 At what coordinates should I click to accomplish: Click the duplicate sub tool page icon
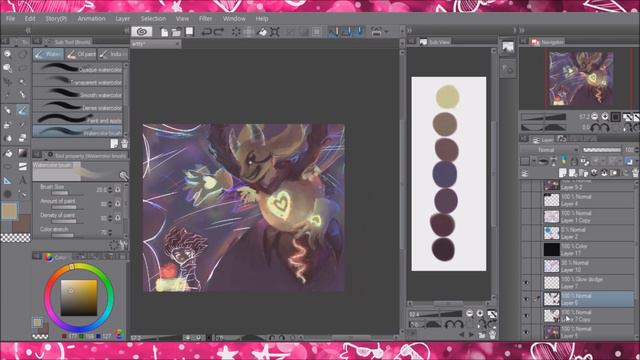pyautogui.click(x=114, y=143)
